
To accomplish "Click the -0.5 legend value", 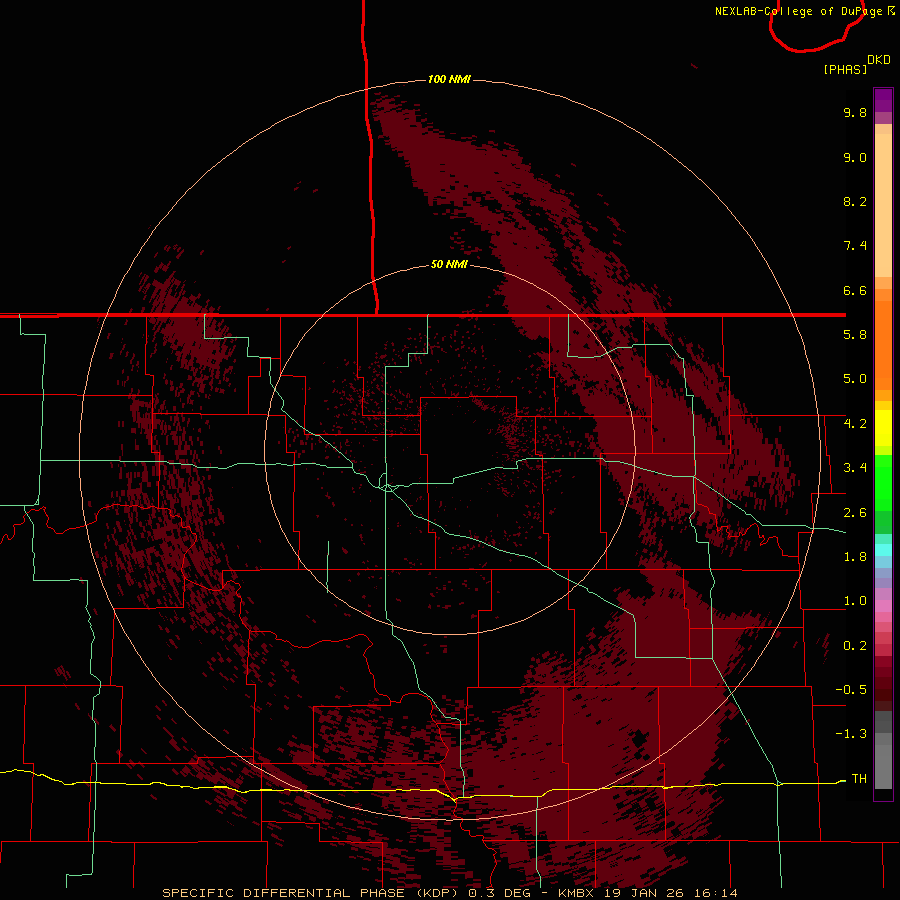I will coord(851,690).
